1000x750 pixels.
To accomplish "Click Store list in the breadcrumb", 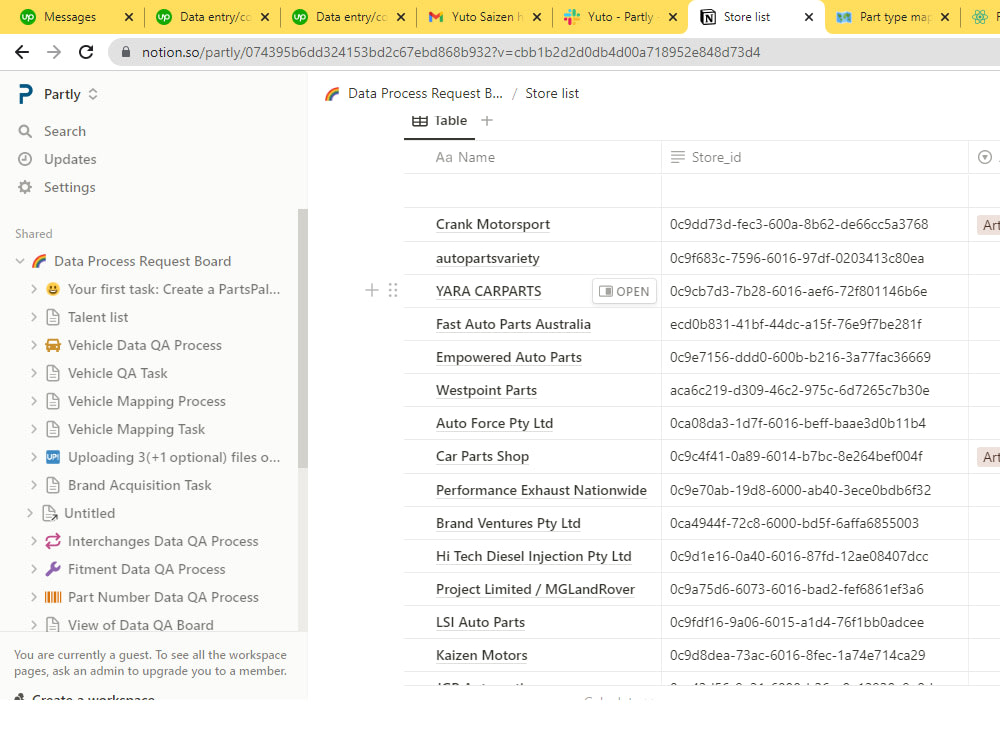I will coord(552,94).
